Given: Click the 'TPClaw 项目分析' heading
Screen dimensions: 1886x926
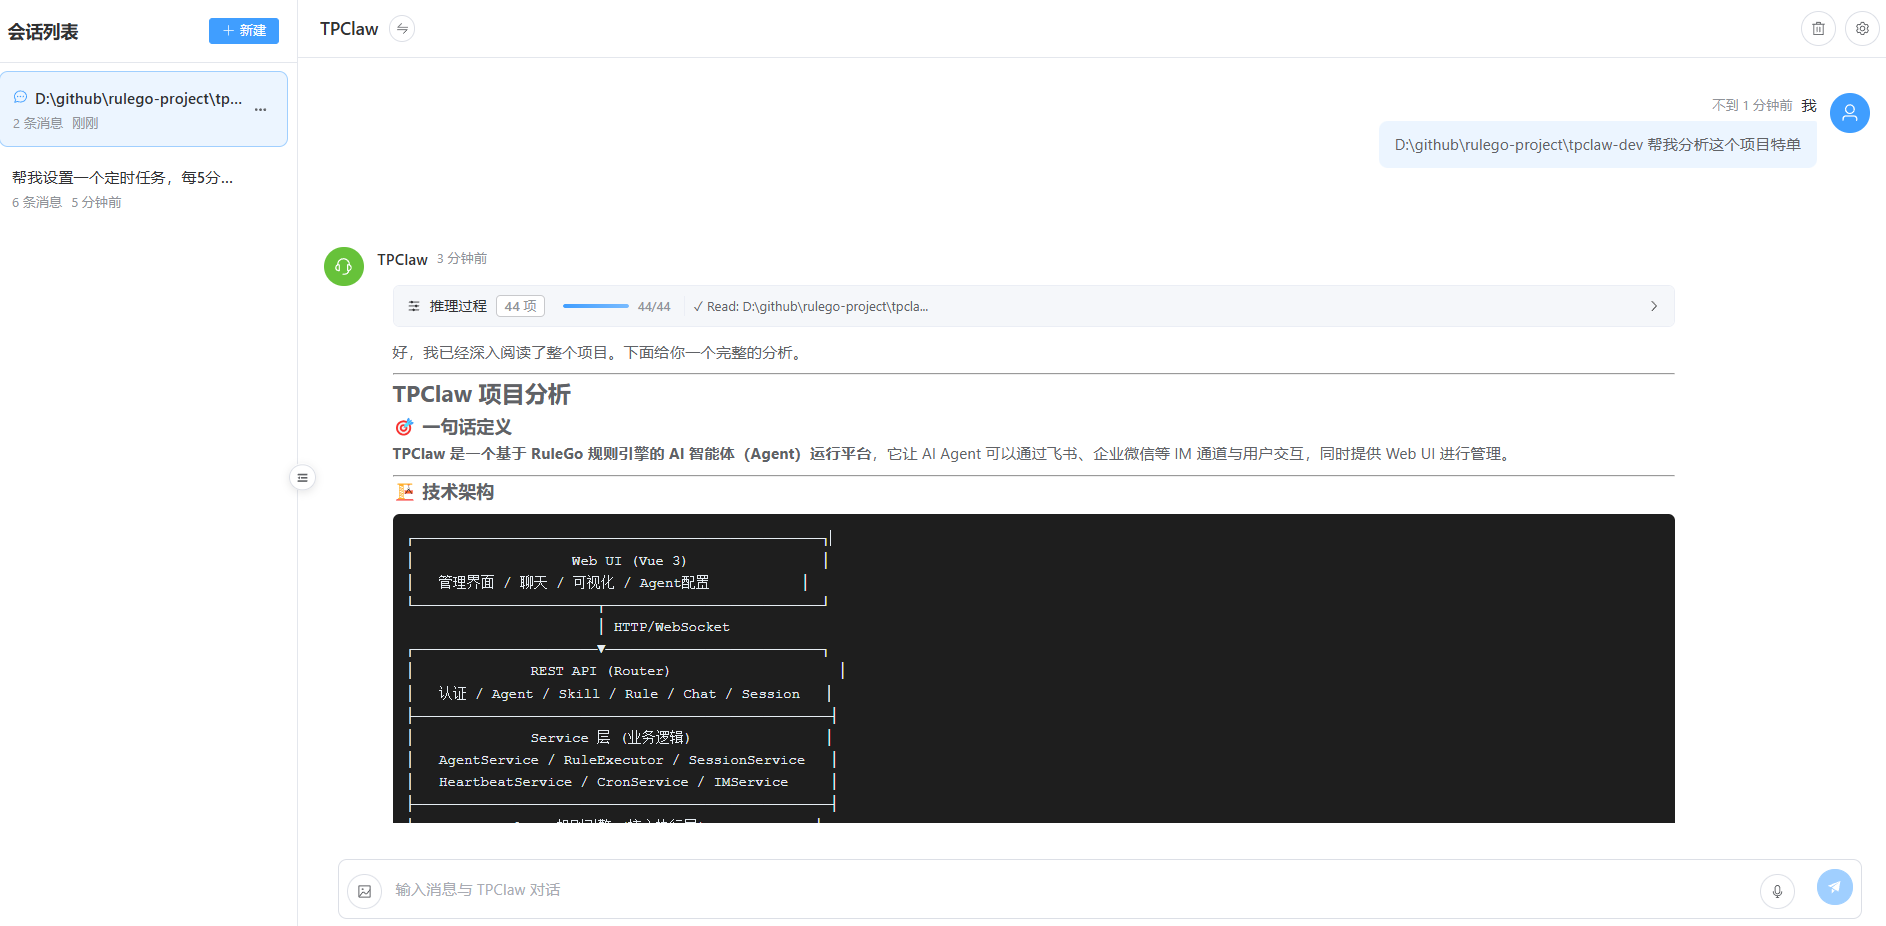Looking at the screenshot, I should pos(482,394).
